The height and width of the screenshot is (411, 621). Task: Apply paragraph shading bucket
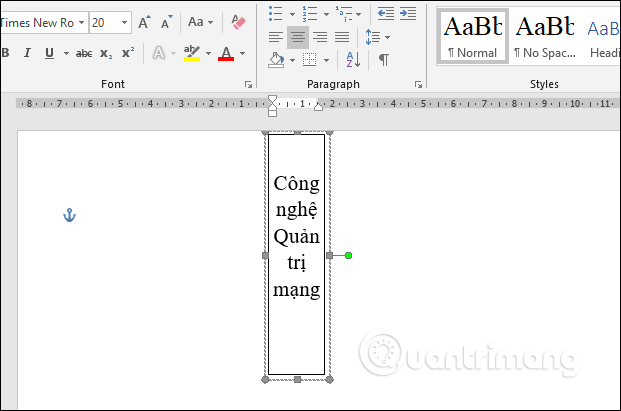coord(276,60)
